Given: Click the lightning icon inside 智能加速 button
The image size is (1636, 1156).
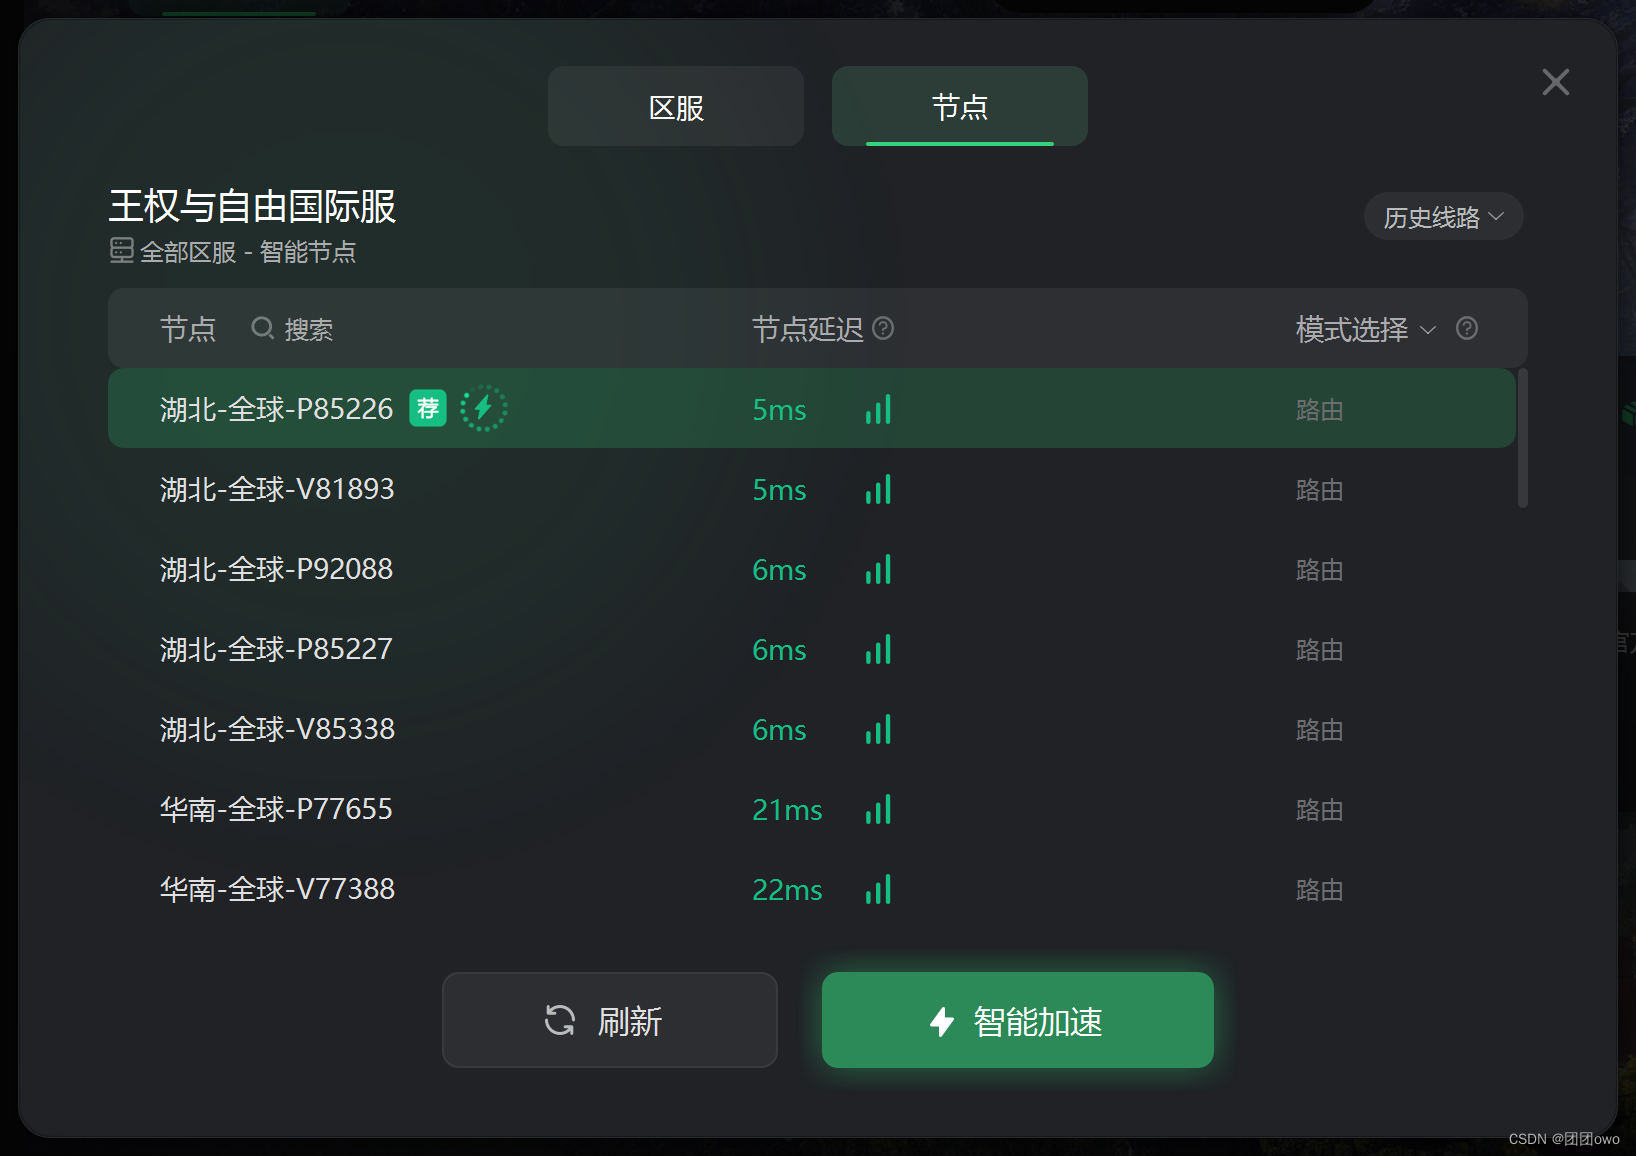Looking at the screenshot, I should pos(940,1022).
